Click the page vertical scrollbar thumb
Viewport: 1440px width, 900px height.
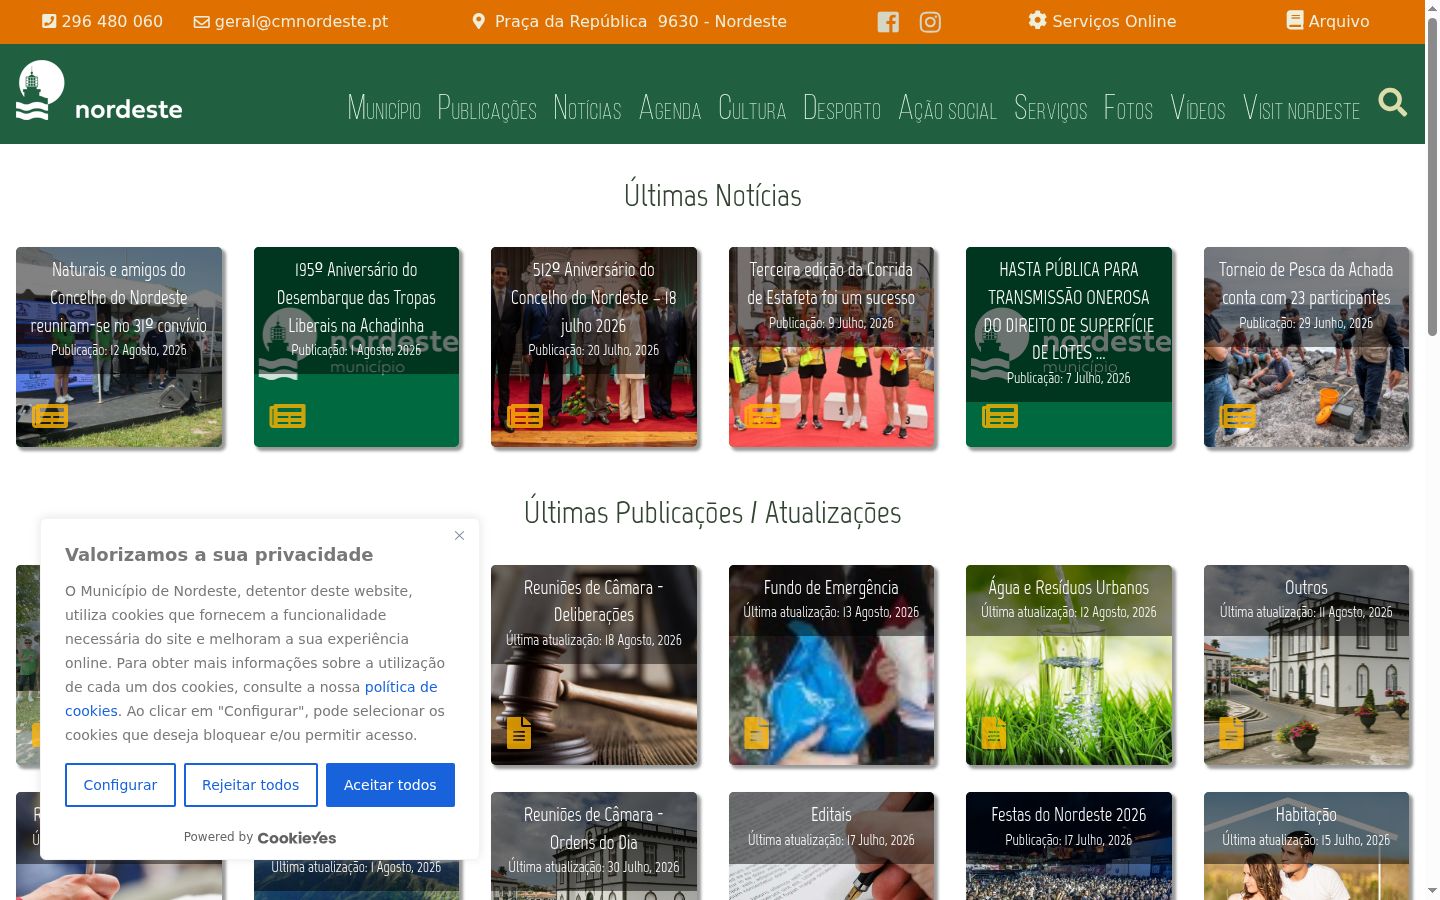coord(1432,175)
